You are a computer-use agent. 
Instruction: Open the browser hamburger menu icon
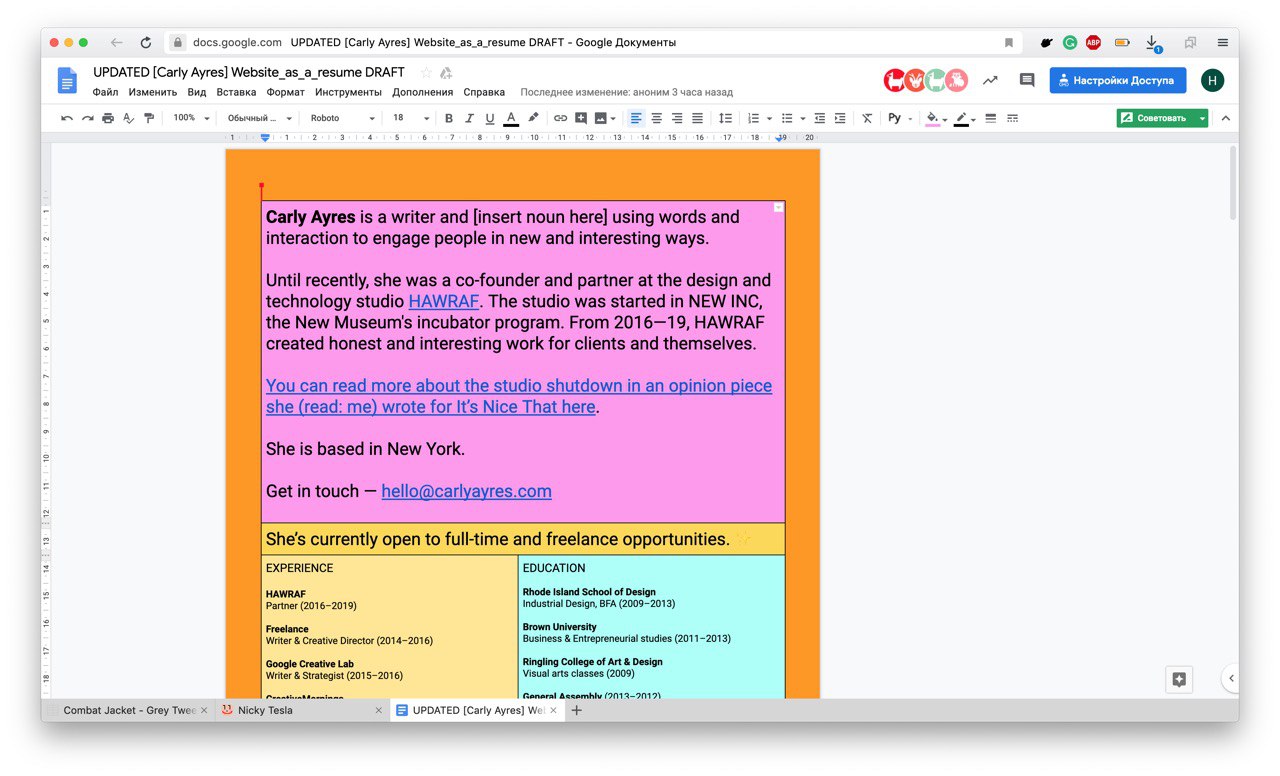pos(1223,43)
